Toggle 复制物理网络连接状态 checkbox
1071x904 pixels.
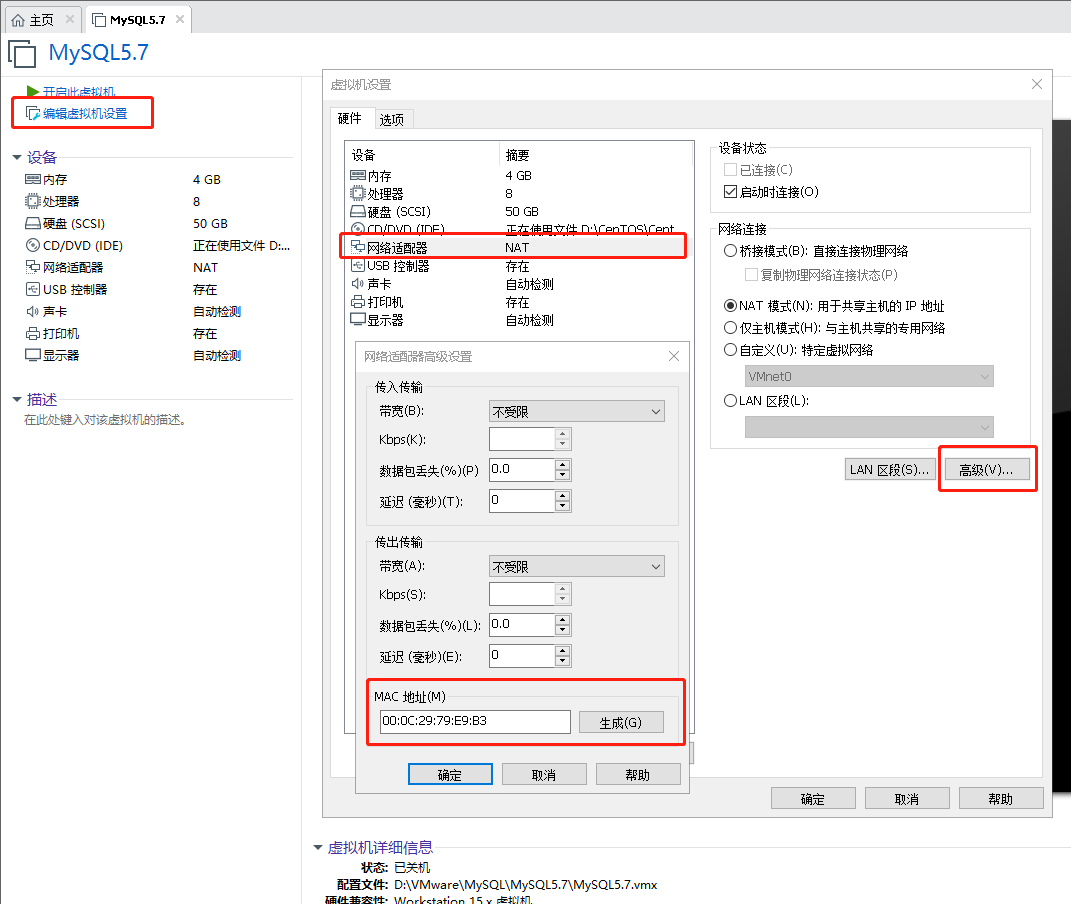click(751, 274)
